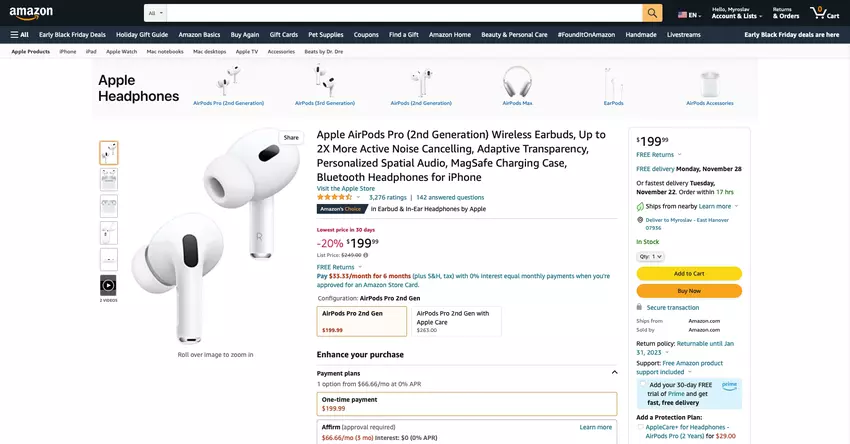Share this product
Screen dimensions: 850x444
[291, 137]
